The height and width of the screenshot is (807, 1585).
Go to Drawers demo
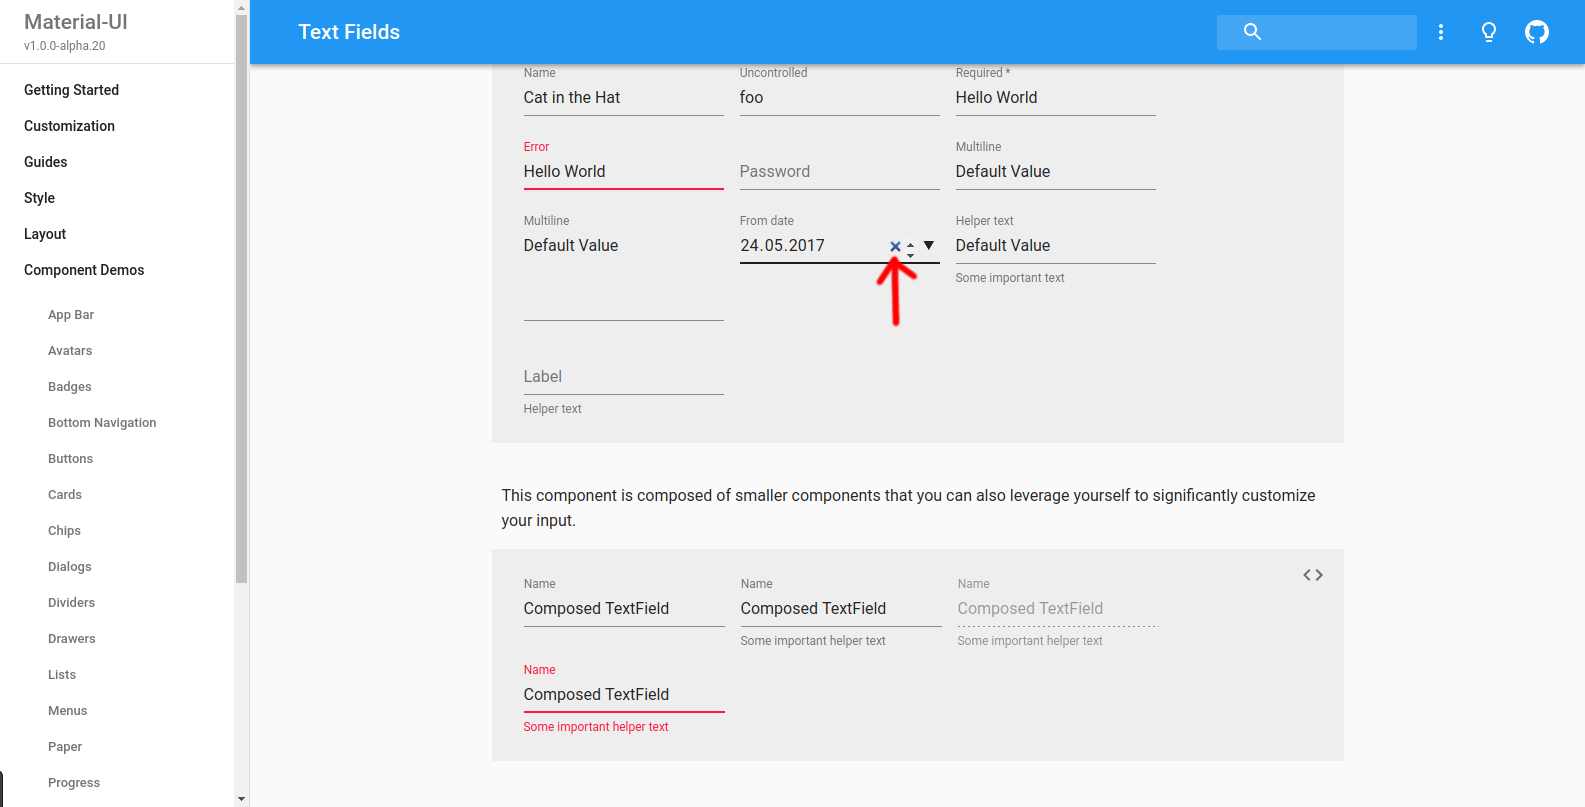click(72, 639)
